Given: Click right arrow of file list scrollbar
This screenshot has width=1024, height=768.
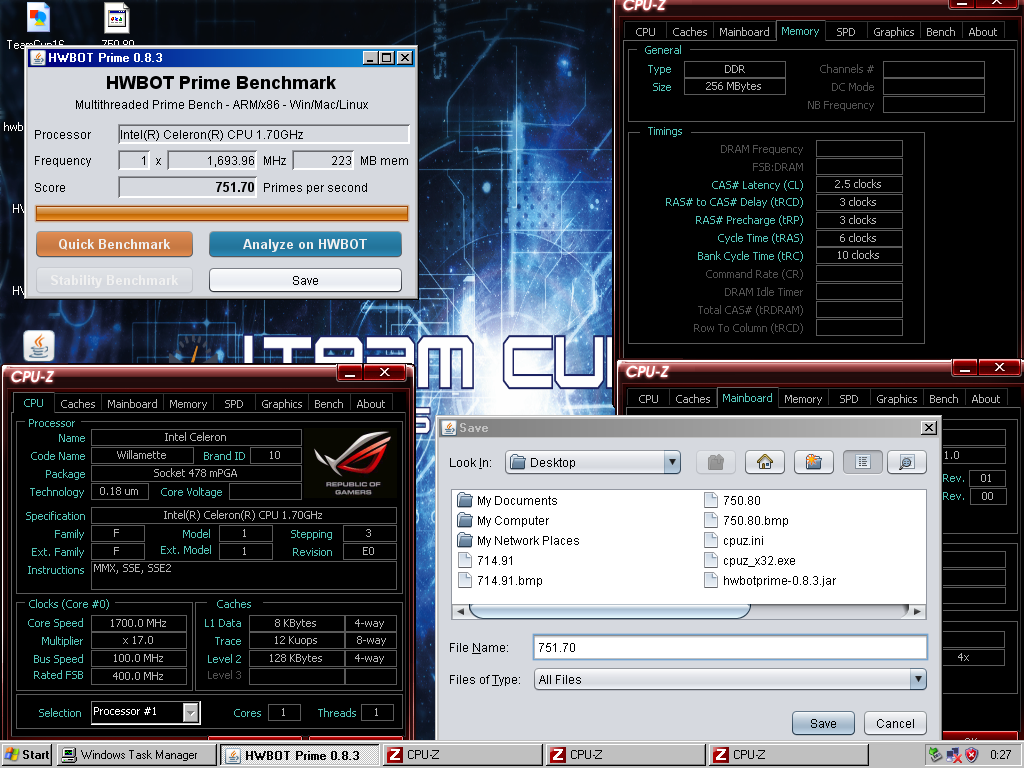Looking at the screenshot, I should (917, 611).
